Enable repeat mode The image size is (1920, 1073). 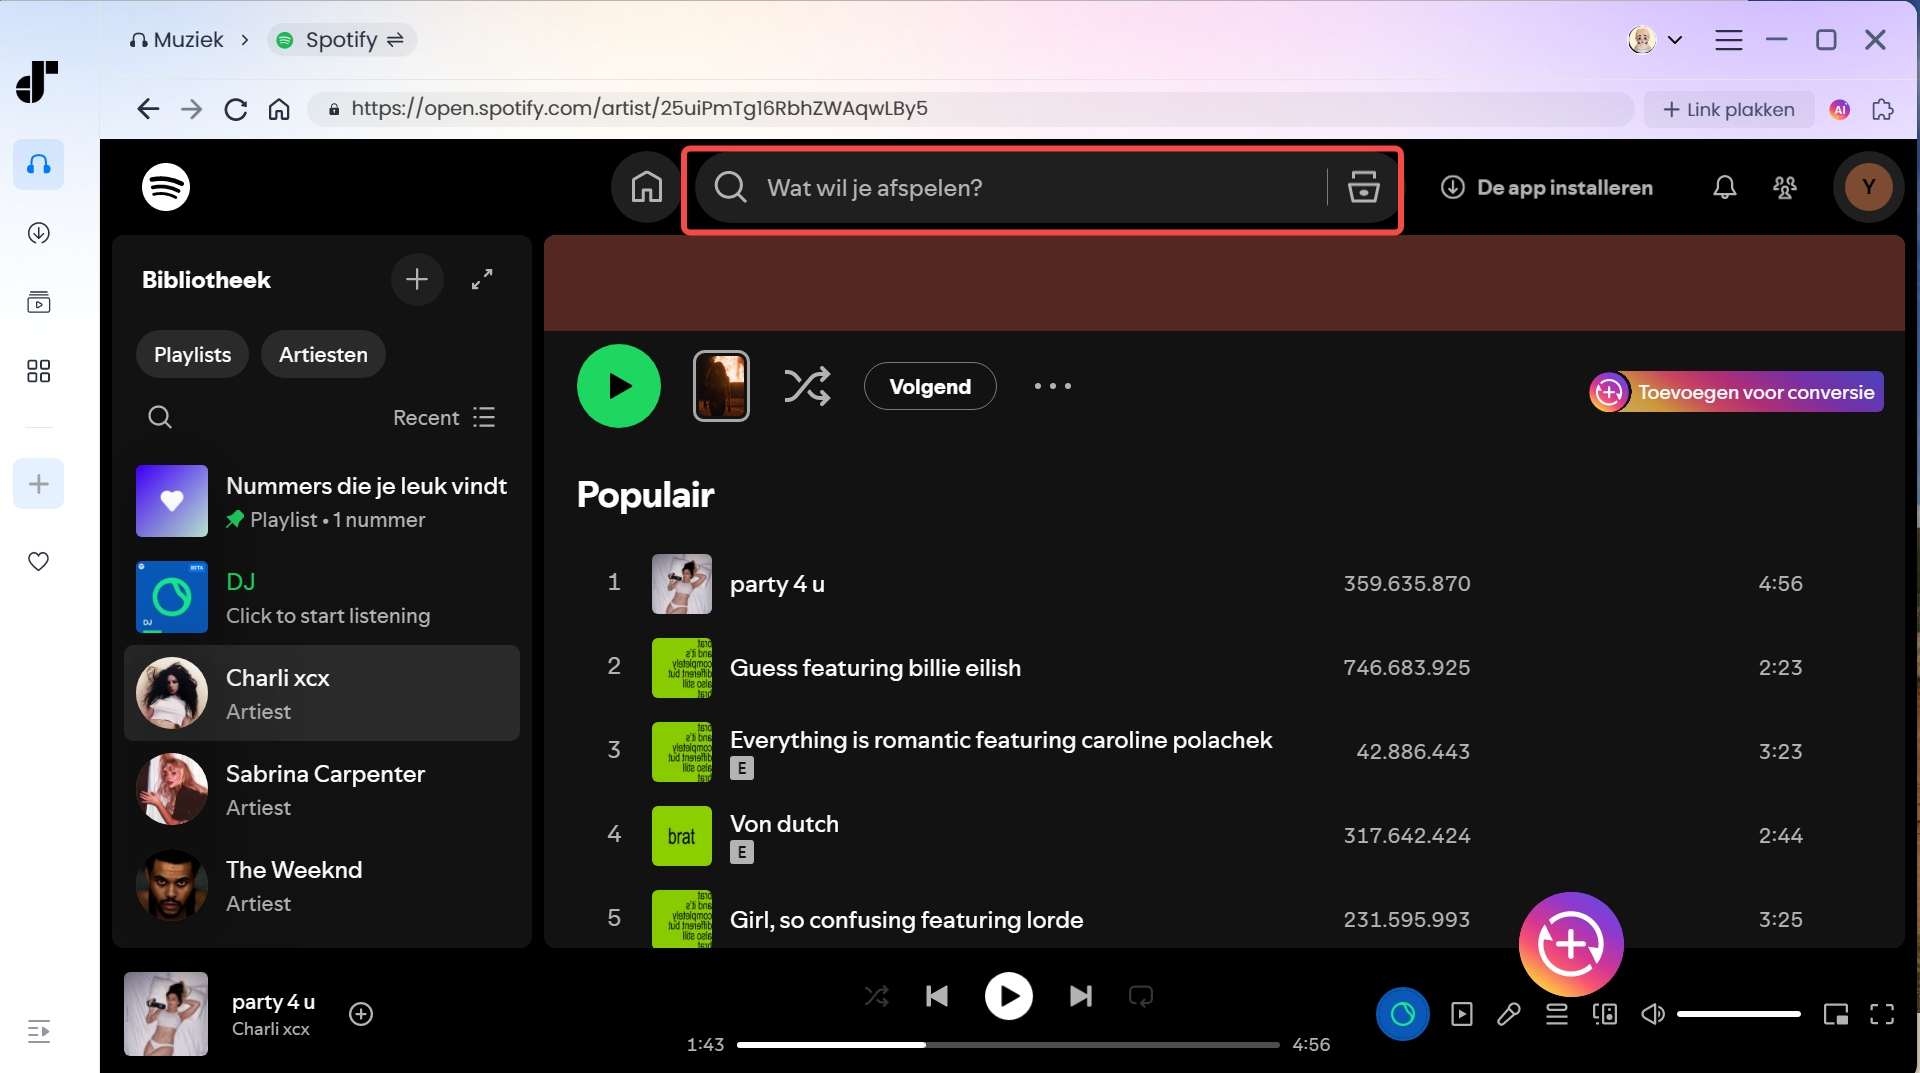pos(1141,996)
